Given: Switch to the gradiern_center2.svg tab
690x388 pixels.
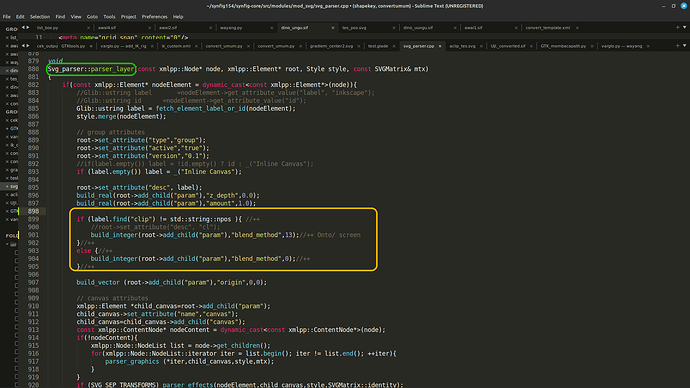Looking at the screenshot, I should click(331, 46).
